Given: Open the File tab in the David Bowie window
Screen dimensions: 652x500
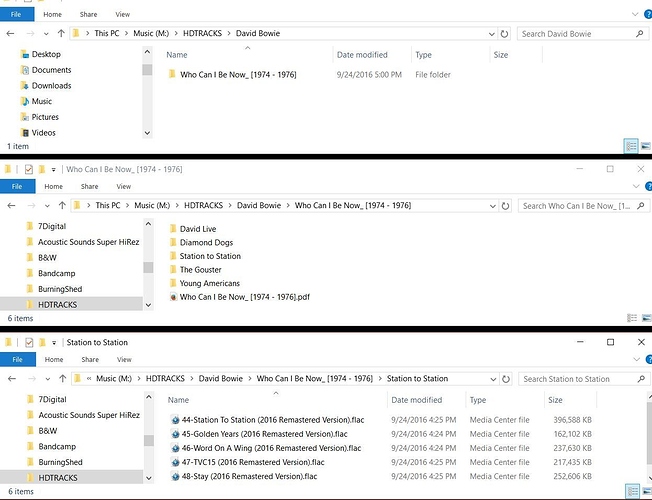Looking at the screenshot, I should click(17, 14).
